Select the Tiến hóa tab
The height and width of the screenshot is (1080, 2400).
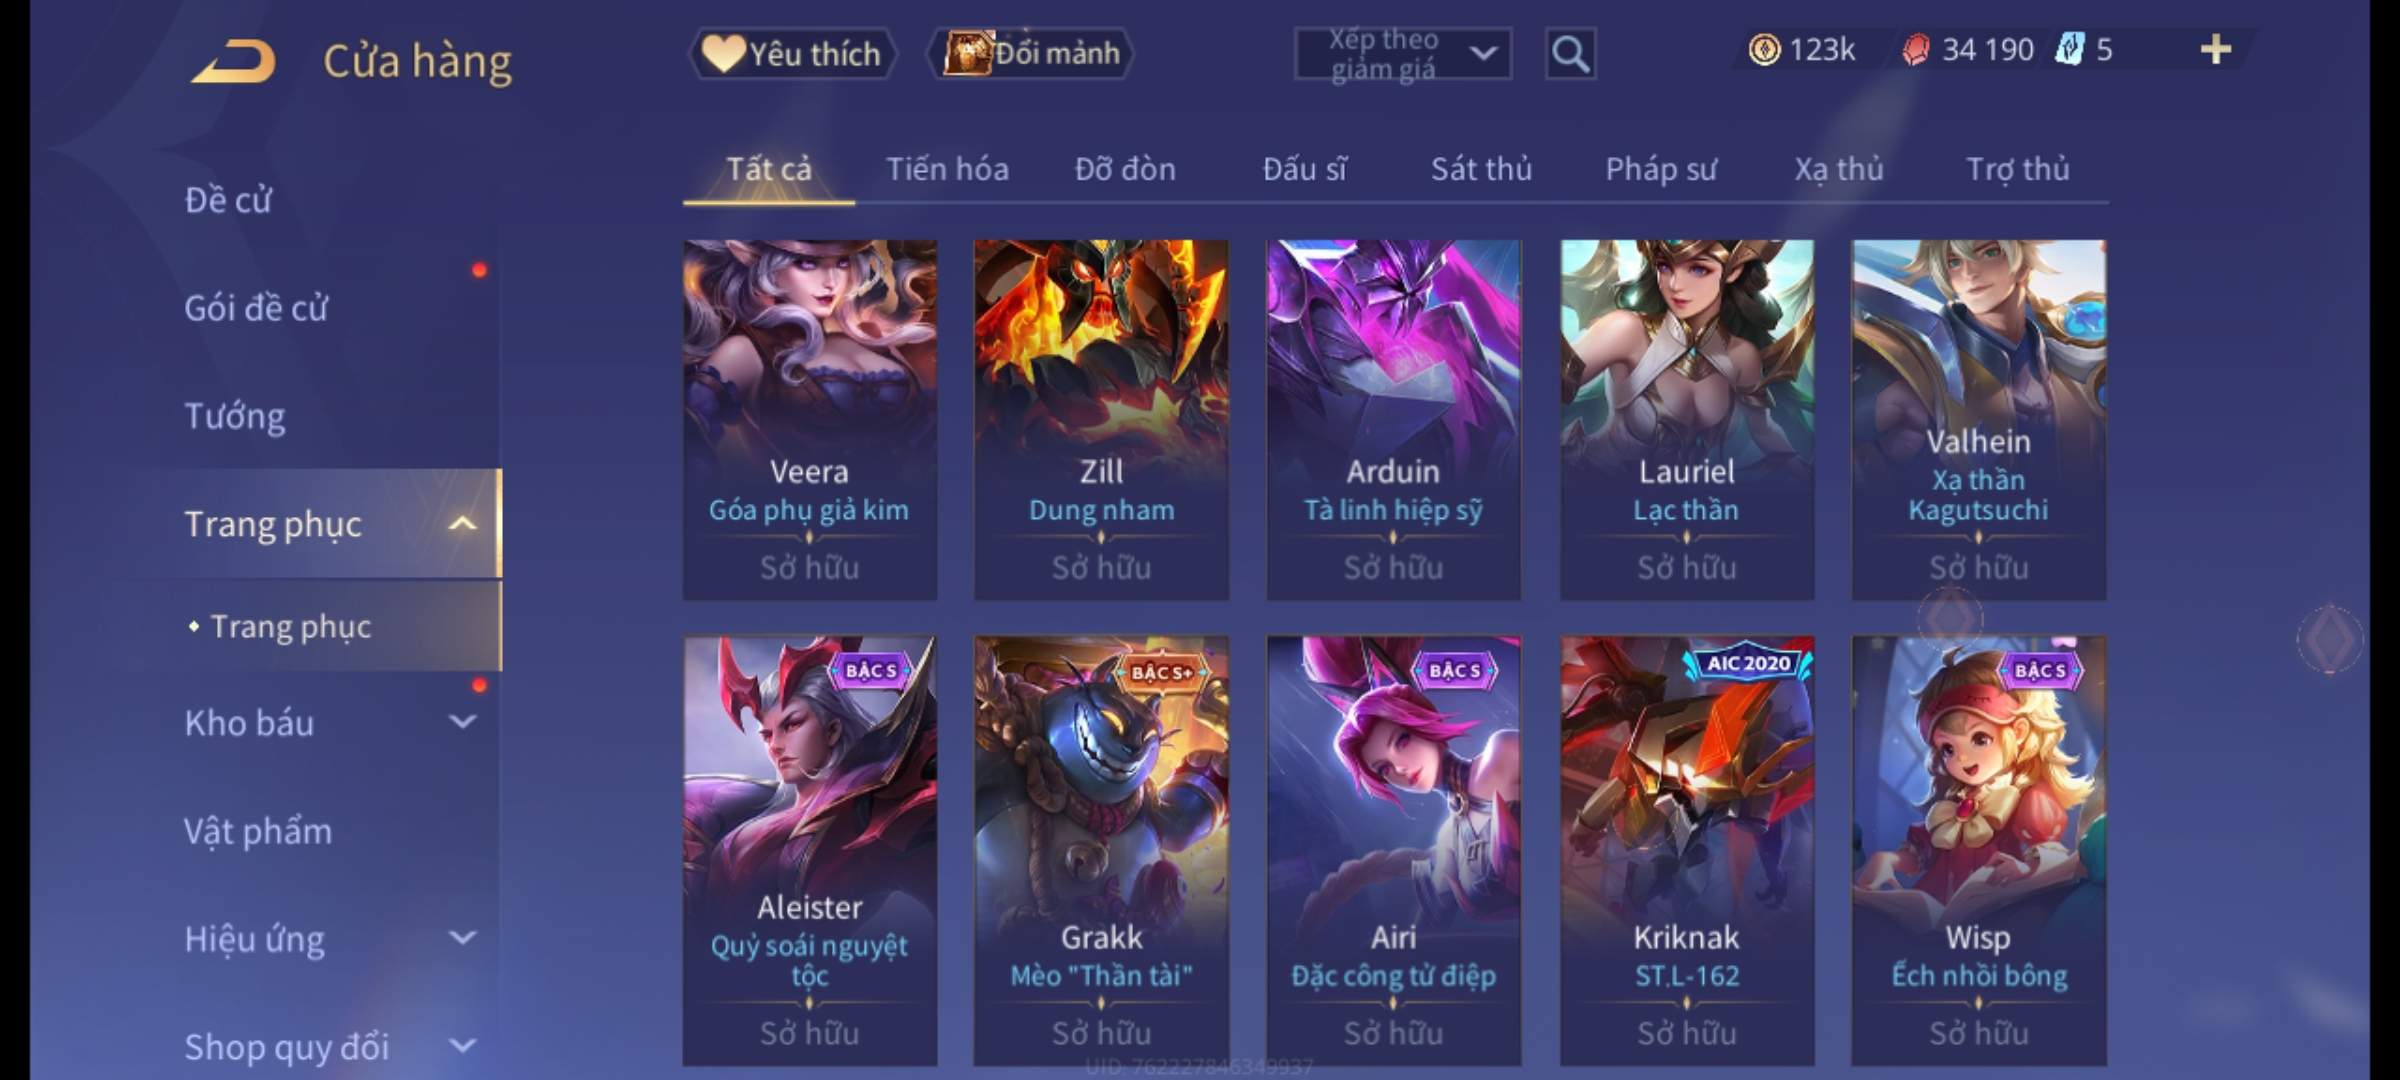(947, 169)
